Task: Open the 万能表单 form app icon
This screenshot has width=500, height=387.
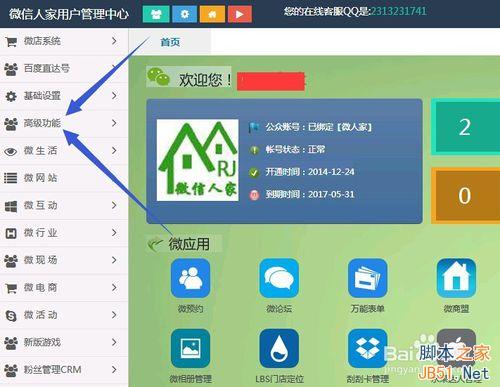Action: [x=368, y=278]
